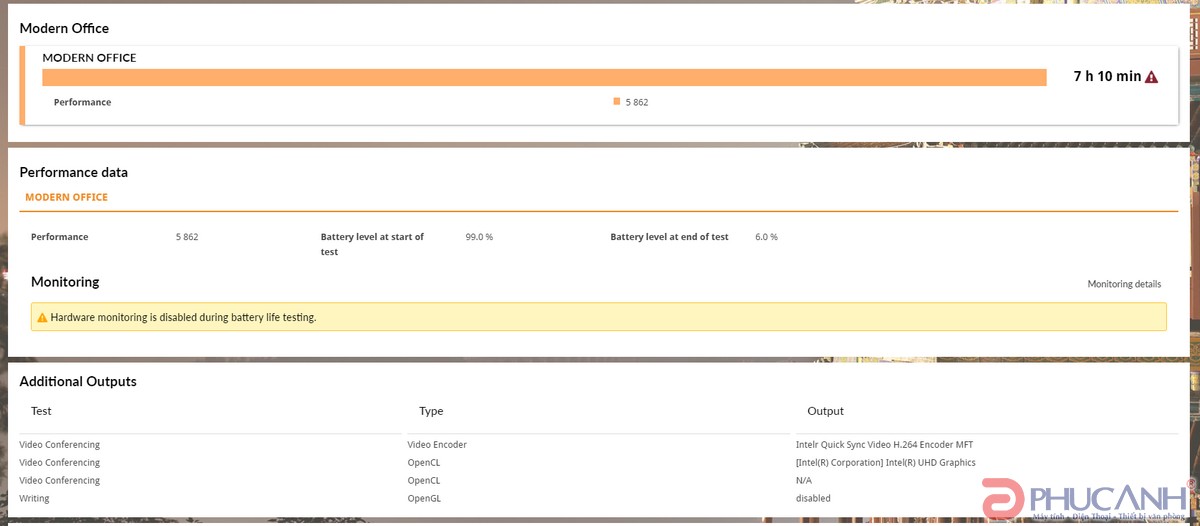Select the Writing test row
This screenshot has width=1200, height=526.
tap(34, 499)
